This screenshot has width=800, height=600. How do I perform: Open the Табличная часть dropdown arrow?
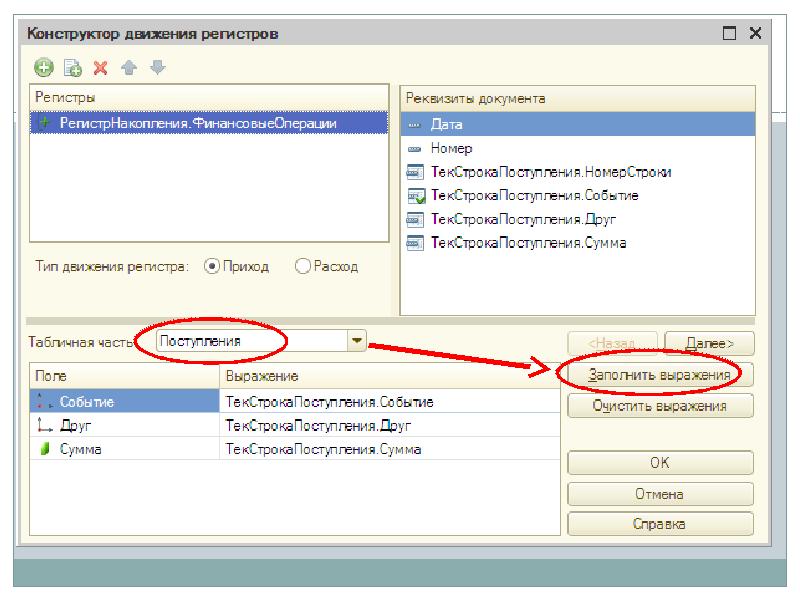(x=357, y=341)
